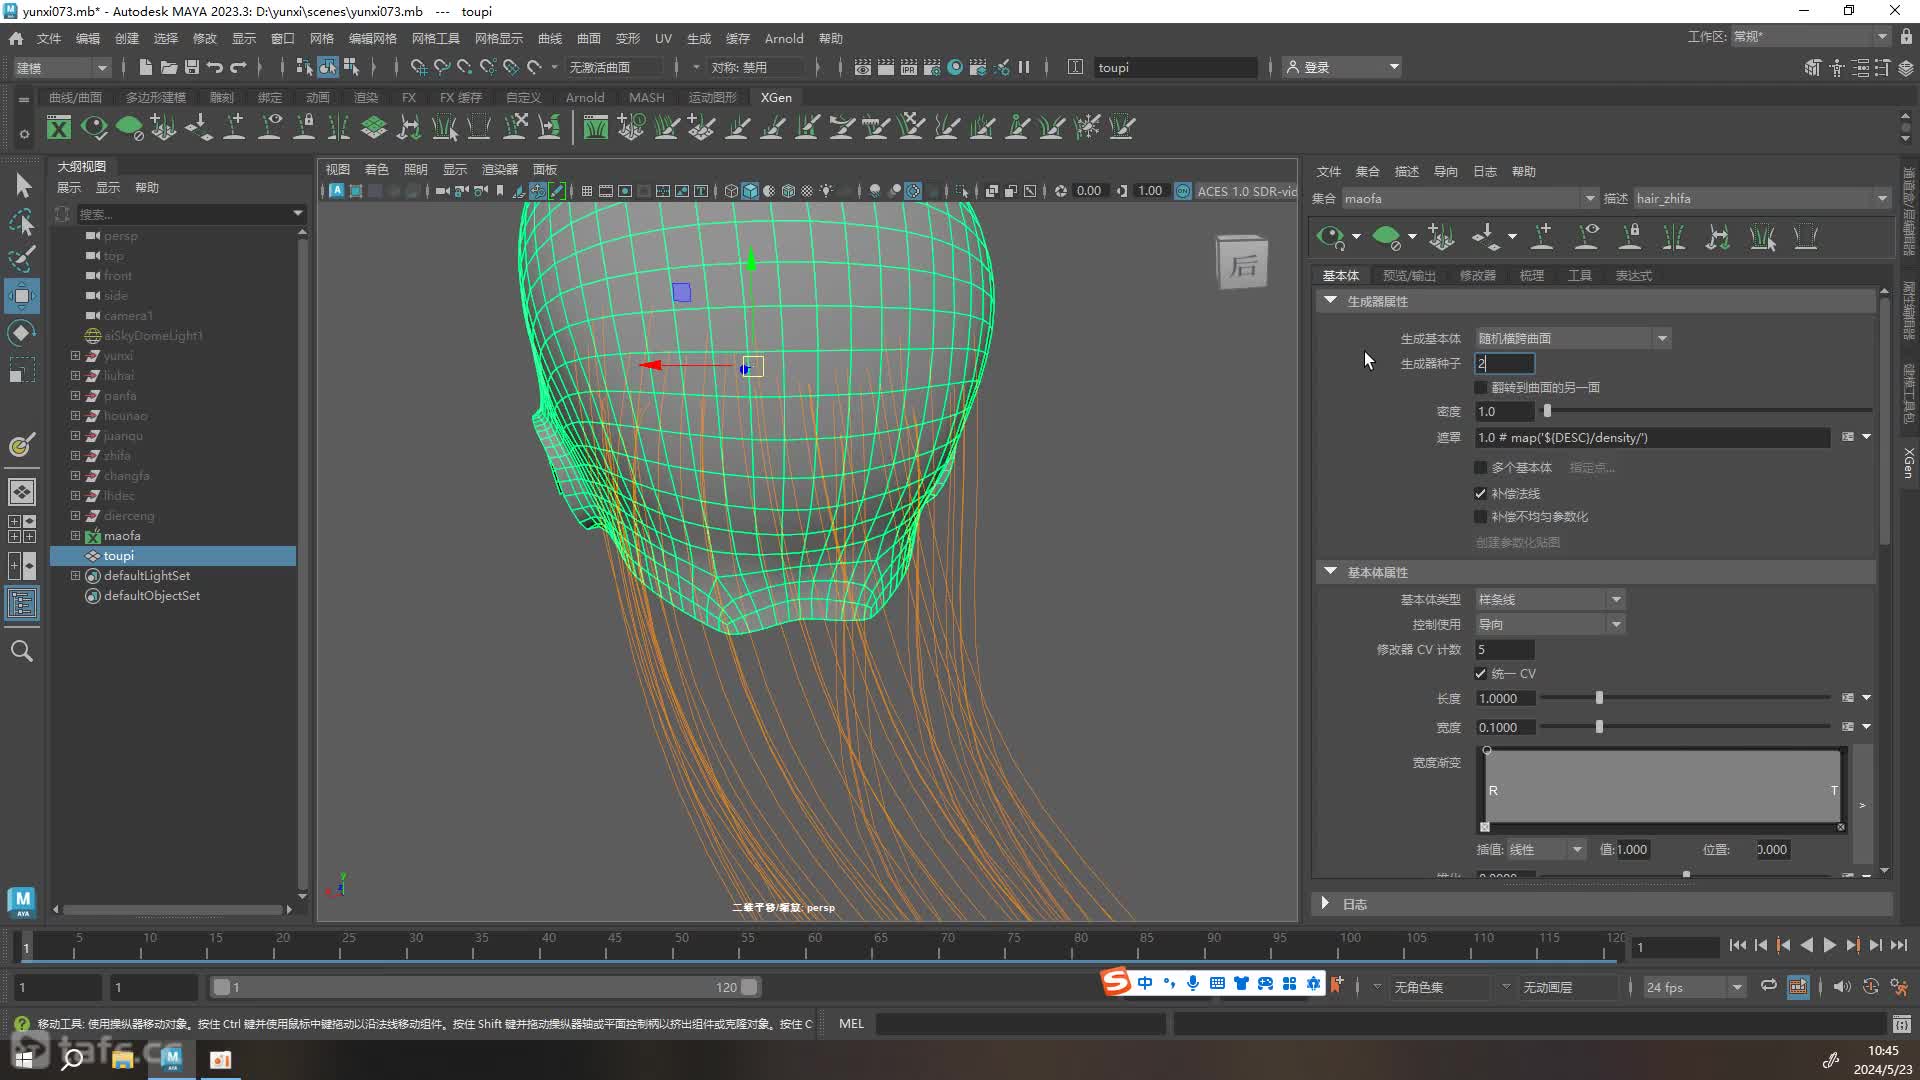Viewport: 1920px width, 1080px height.
Task: Enable the multiple primitives checkbox
Action: (1480, 467)
